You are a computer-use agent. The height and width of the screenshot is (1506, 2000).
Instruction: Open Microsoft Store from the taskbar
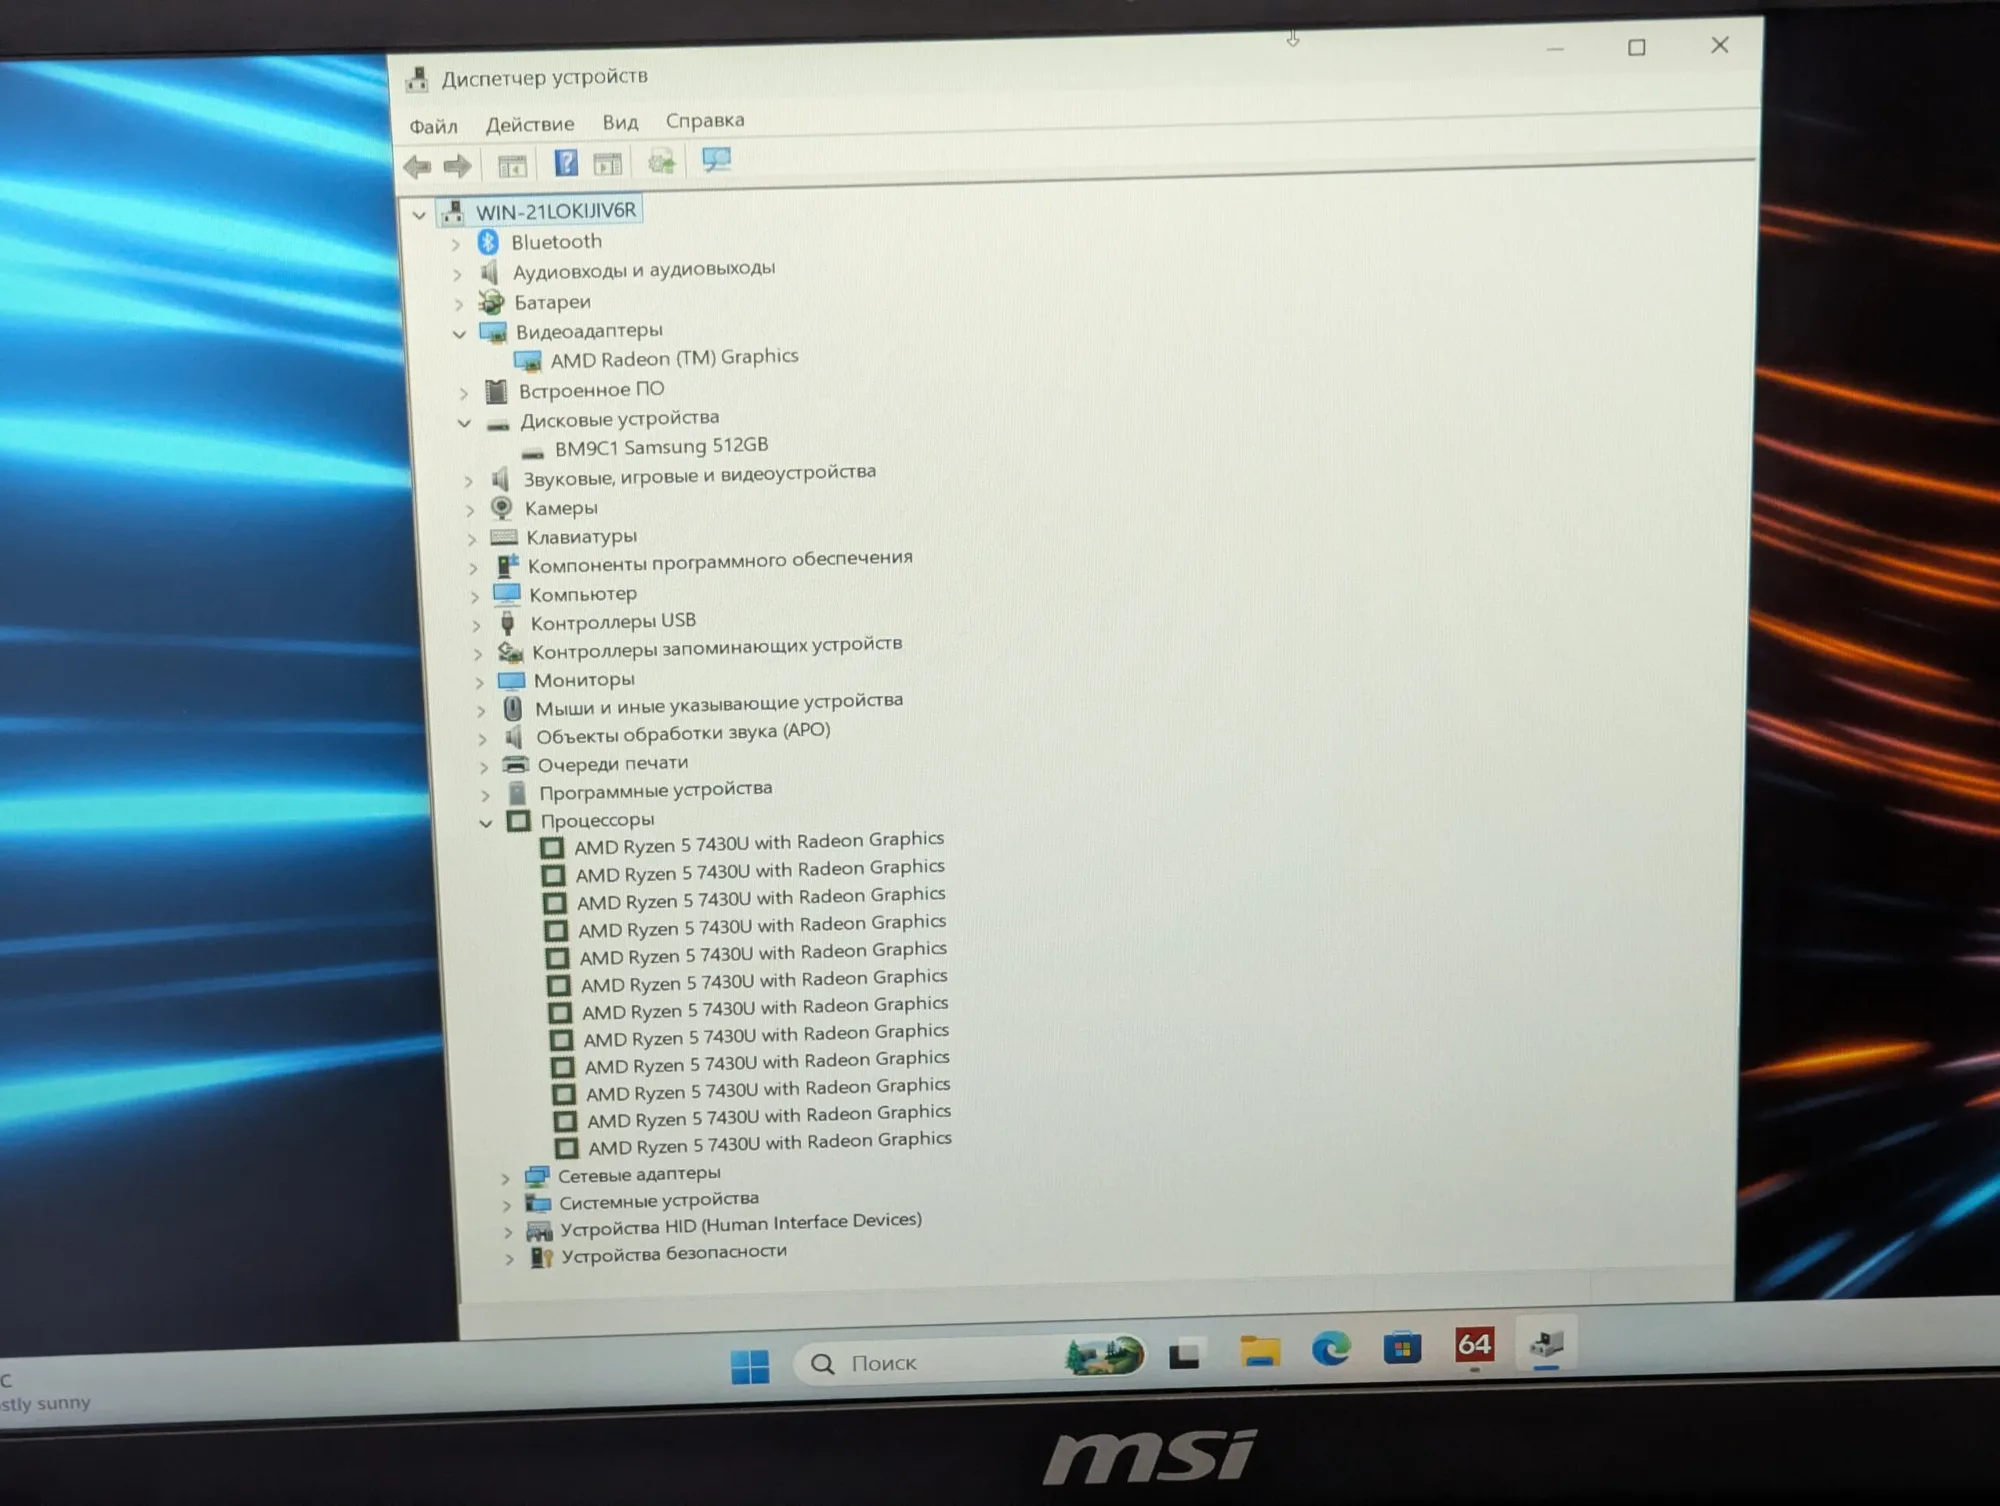click(x=1402, y=1349)
